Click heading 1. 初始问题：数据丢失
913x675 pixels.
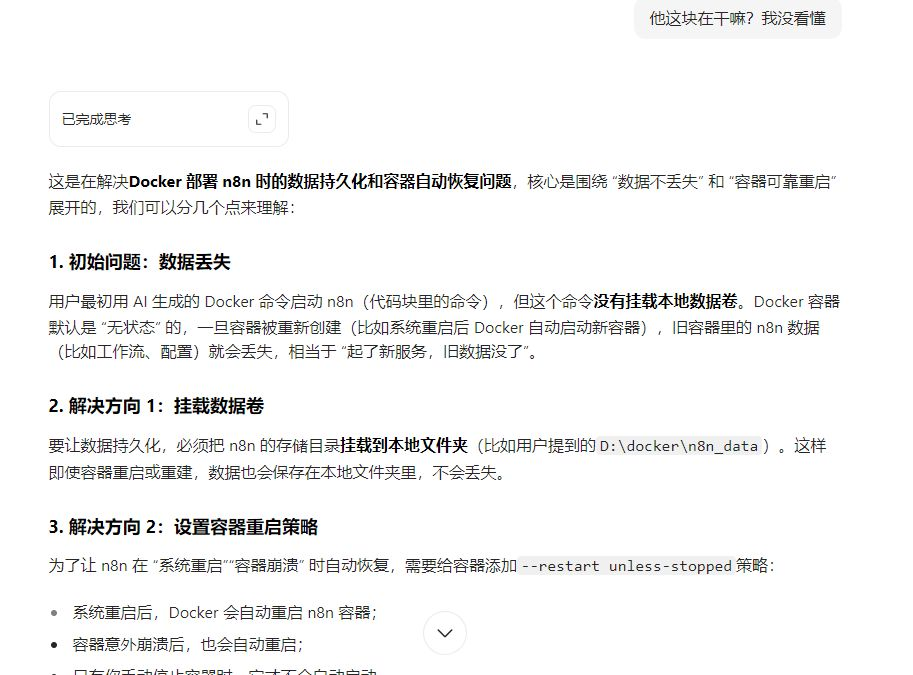tap(140, 262)
